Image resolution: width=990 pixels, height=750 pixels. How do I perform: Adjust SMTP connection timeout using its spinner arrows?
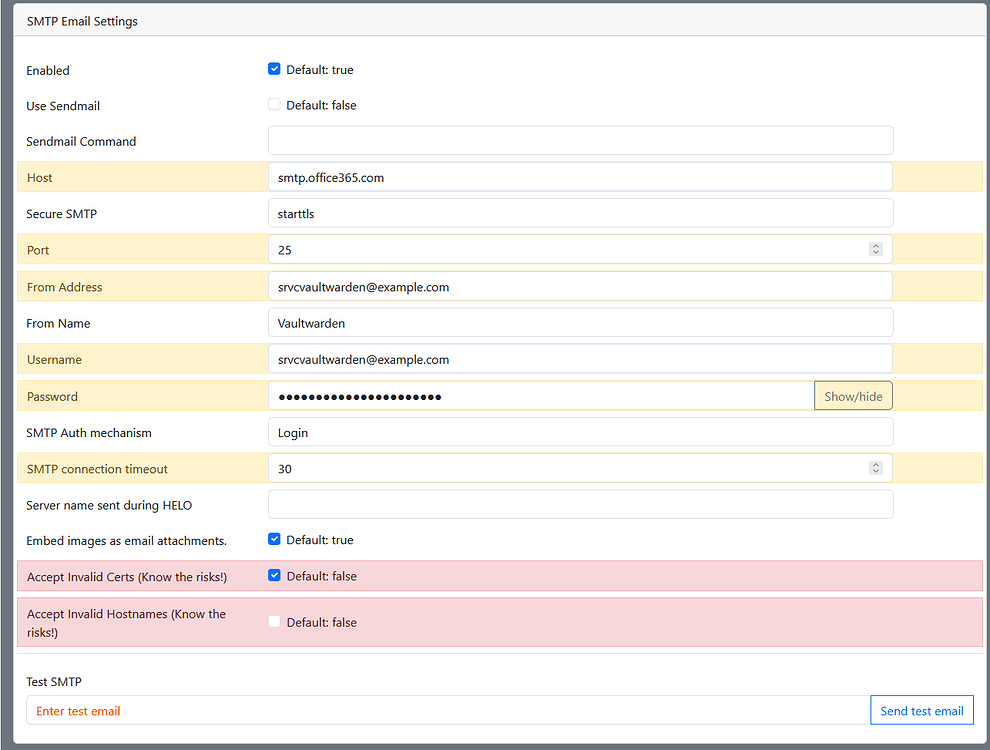pyautogui.click(x=875, y=468)
